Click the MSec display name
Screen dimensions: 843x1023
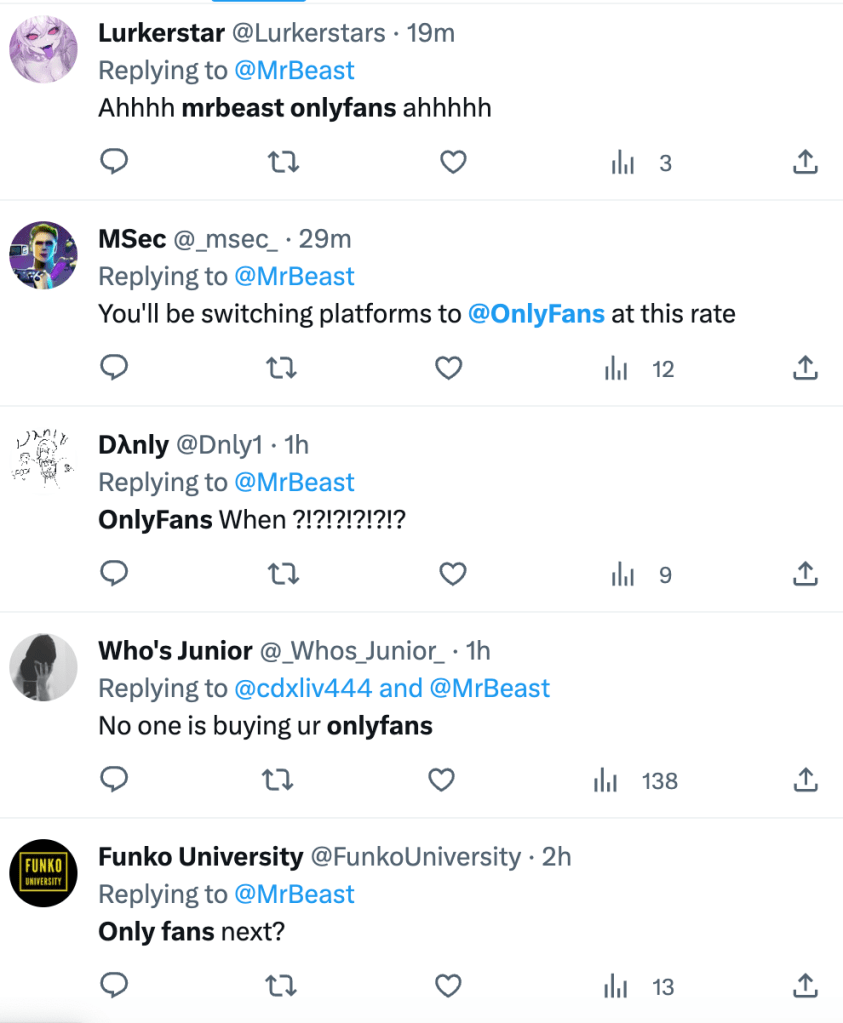click(132, 239)
